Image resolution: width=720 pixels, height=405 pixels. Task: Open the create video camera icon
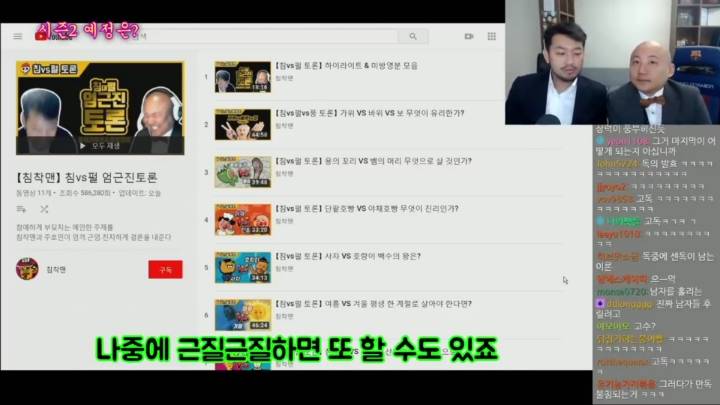pos(468,36)
